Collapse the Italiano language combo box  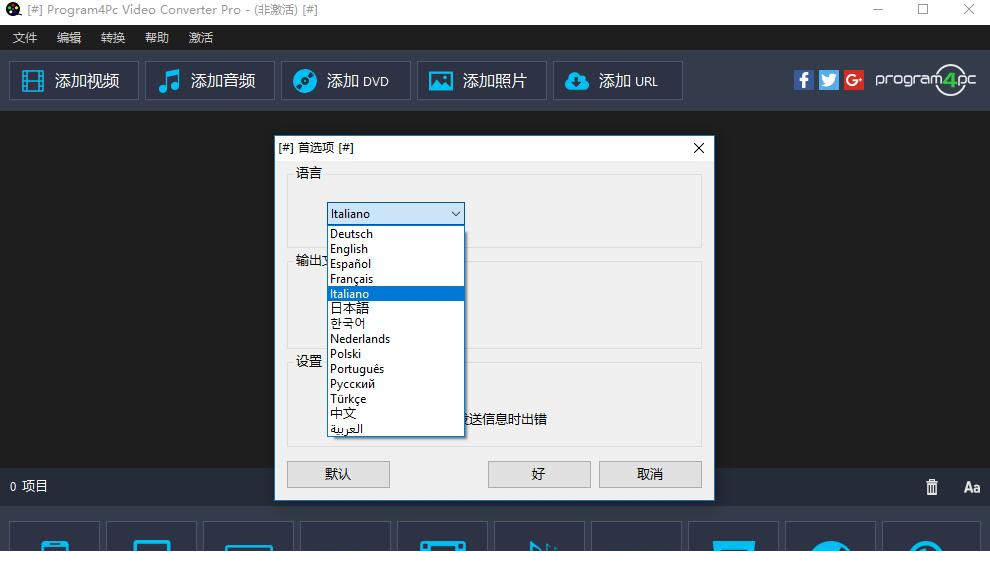click(x=396, y=214)
